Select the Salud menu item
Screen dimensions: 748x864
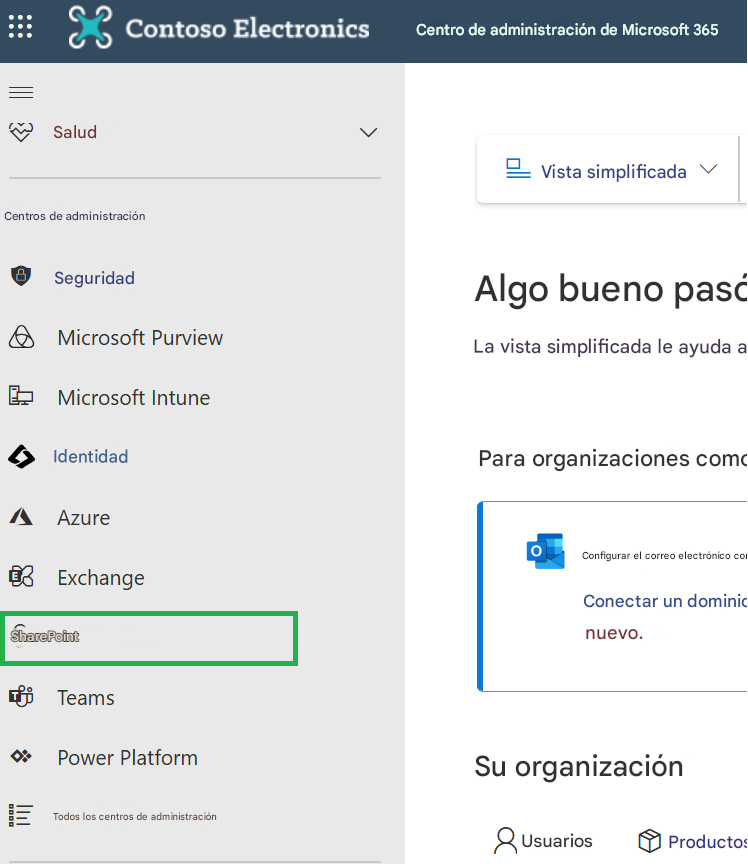(x=75, y=132)
